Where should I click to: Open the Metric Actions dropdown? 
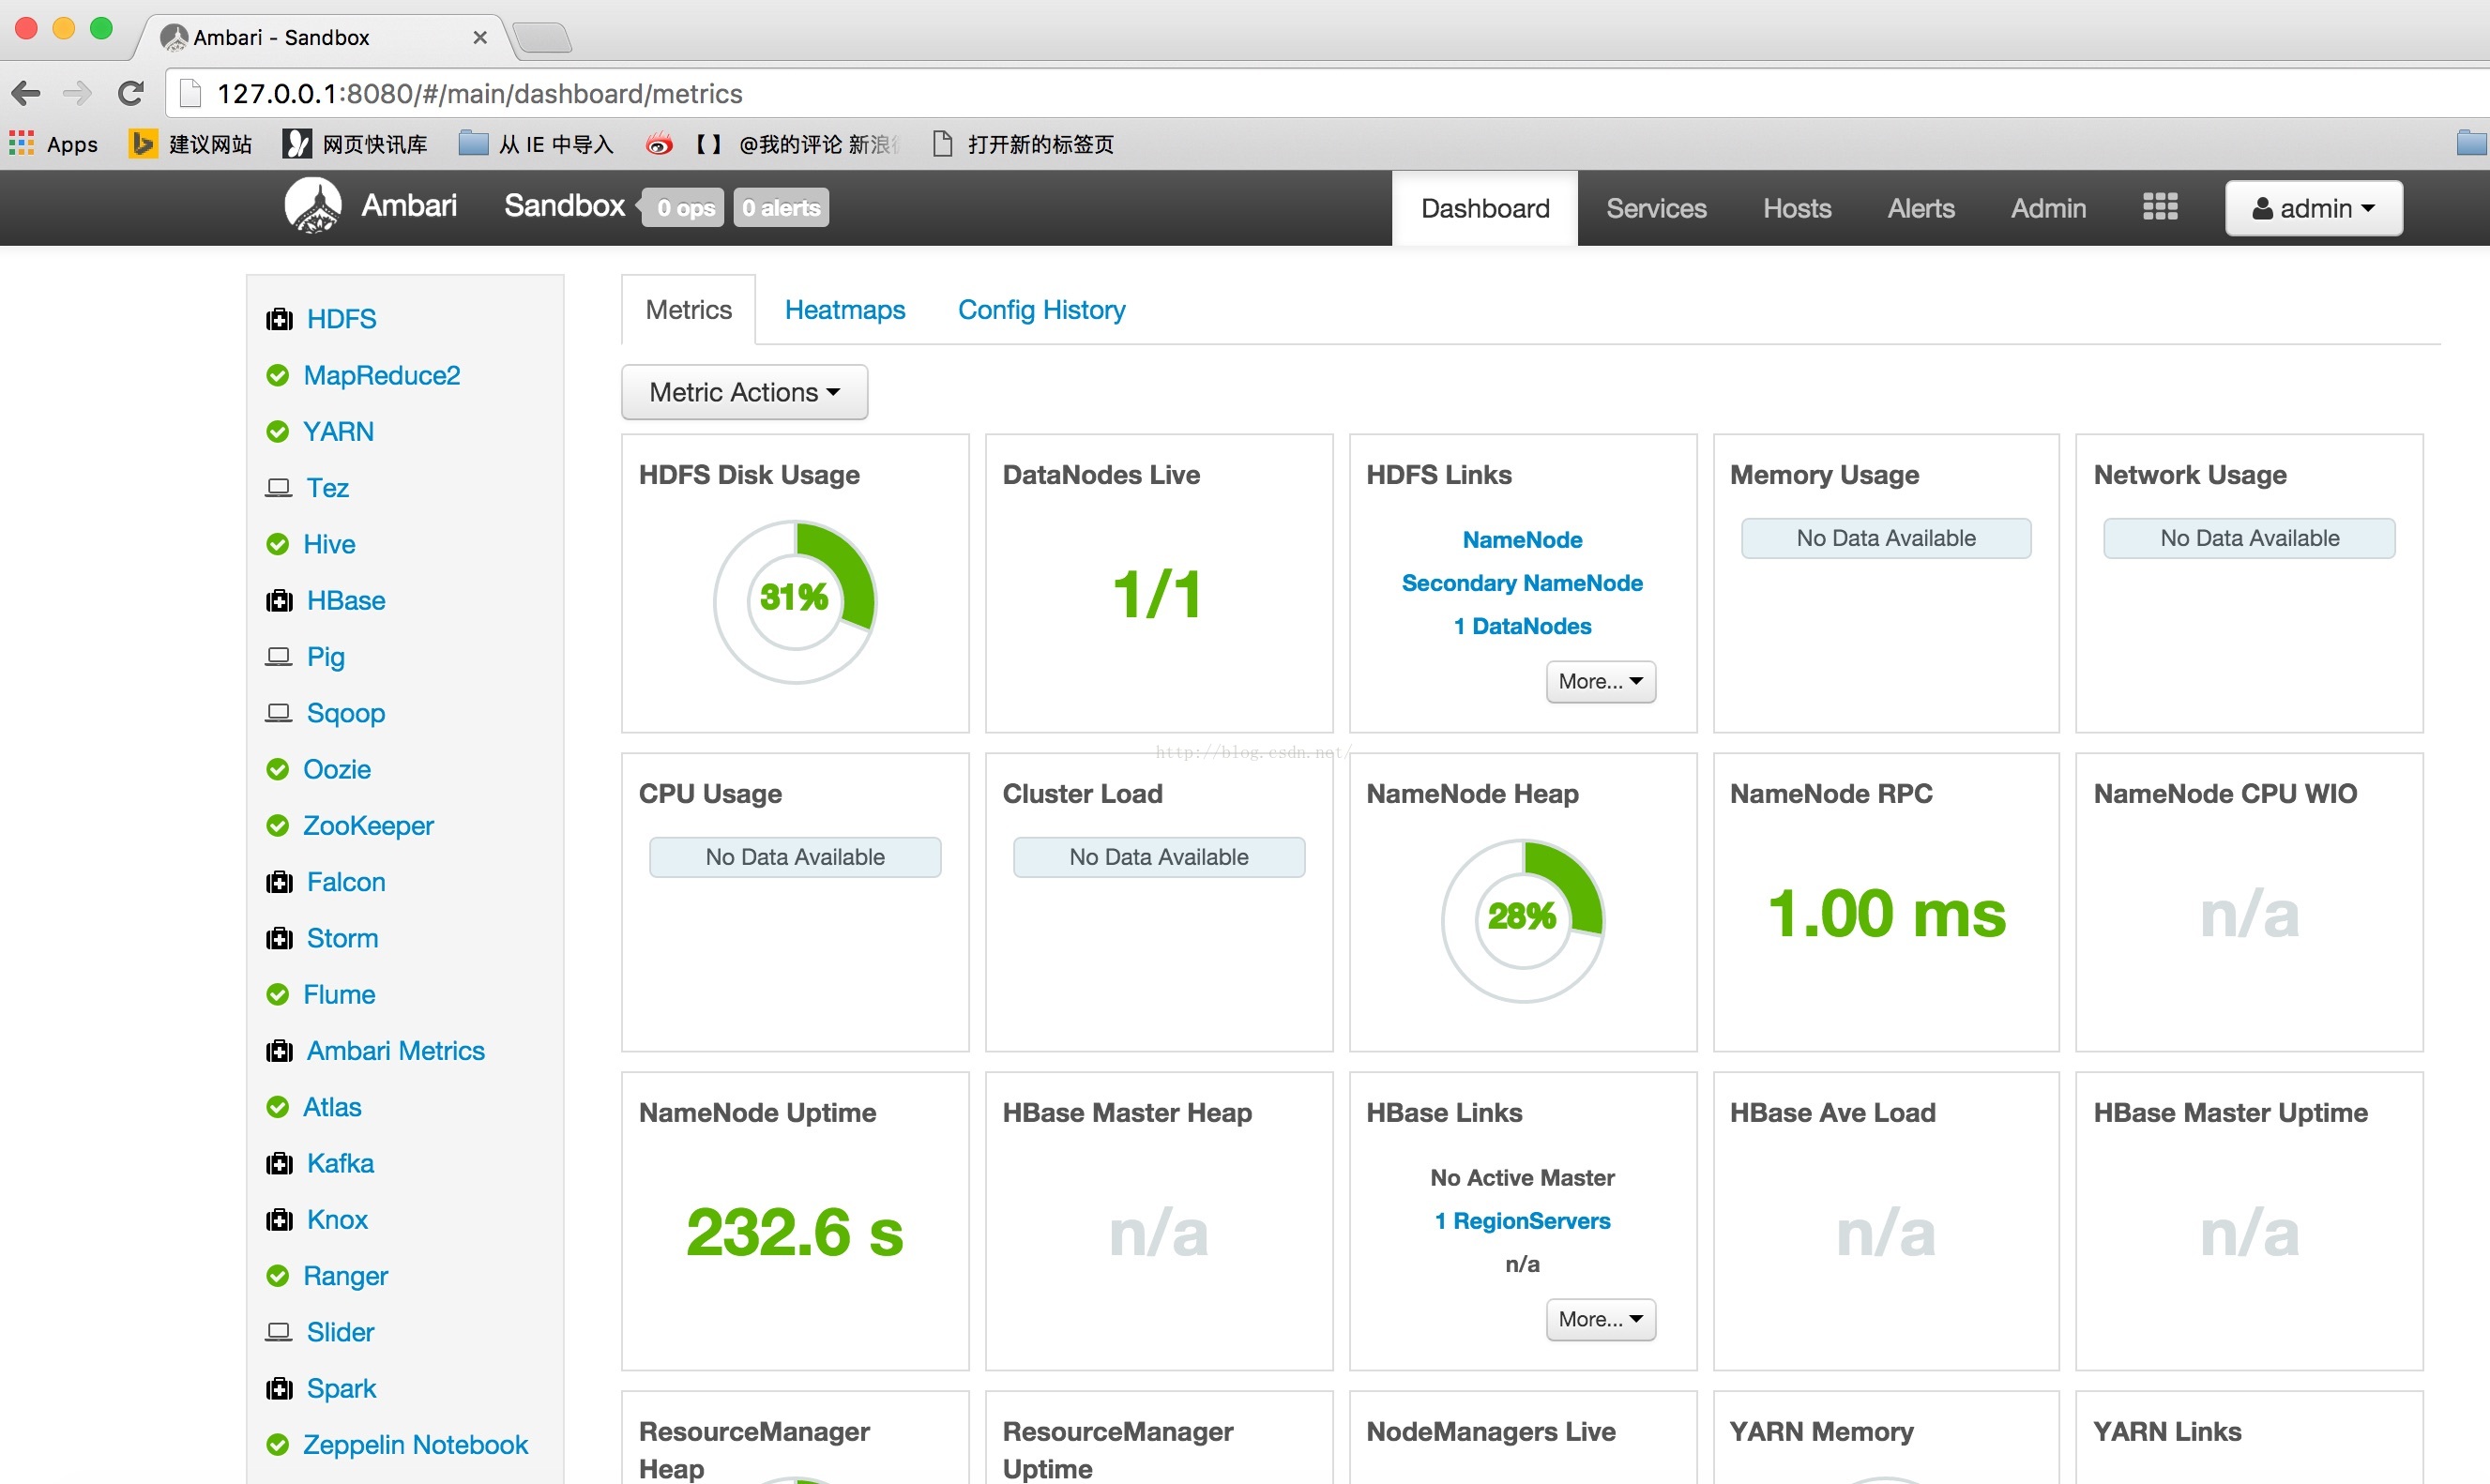coord(744,392)
